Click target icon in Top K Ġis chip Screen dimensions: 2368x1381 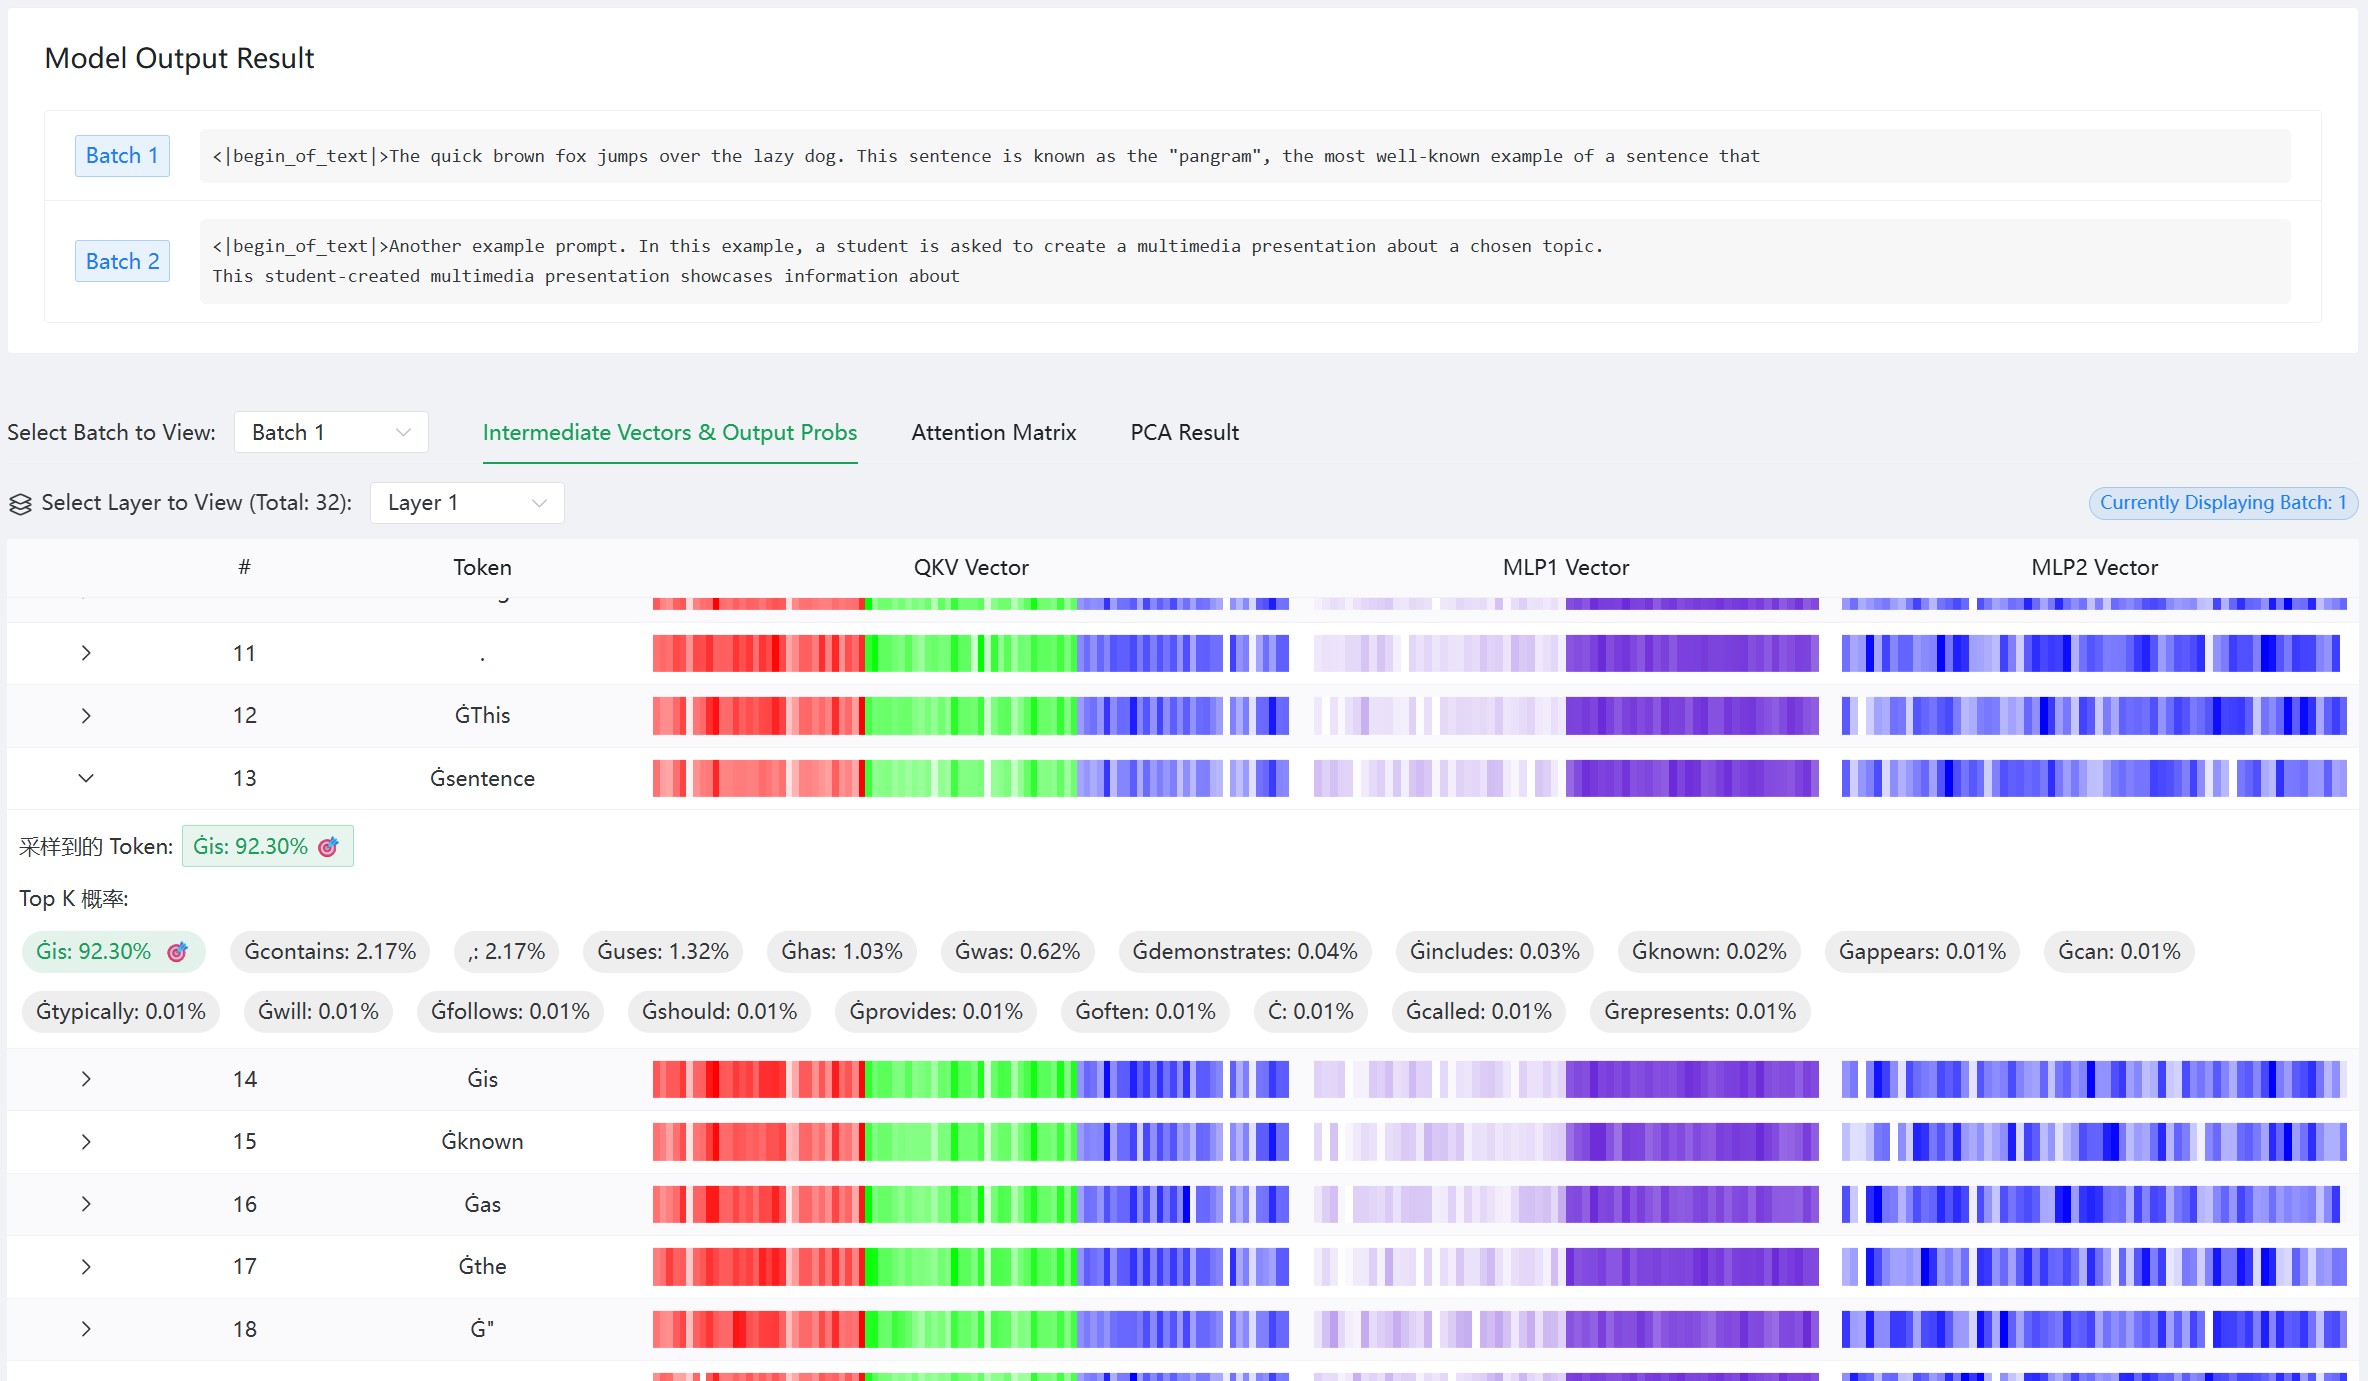(177, 952)
